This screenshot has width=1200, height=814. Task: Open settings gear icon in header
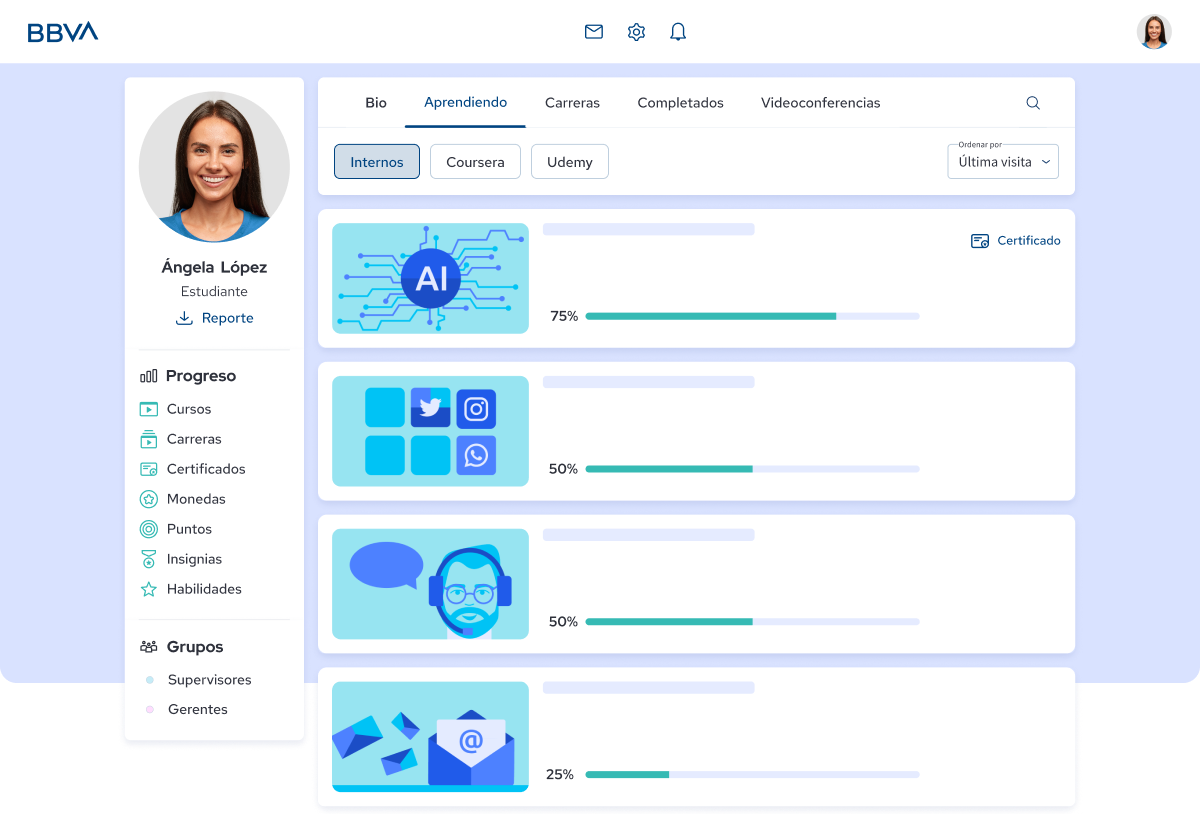(636, 32)
